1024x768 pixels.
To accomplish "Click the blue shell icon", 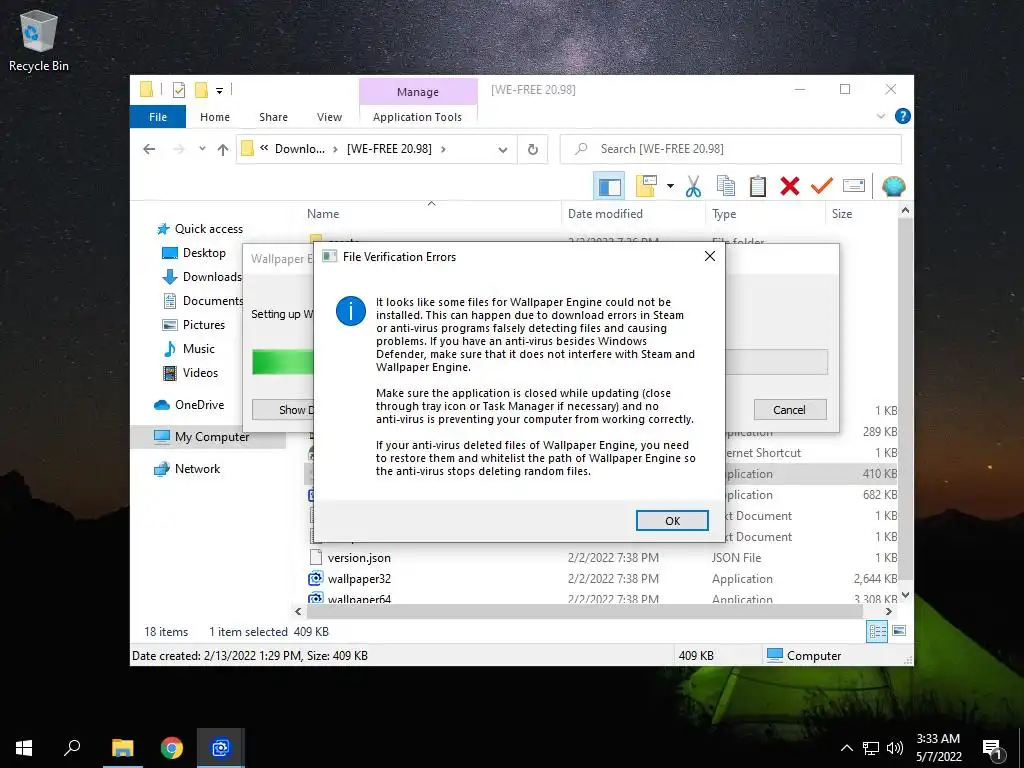I will tap(893, 187).
